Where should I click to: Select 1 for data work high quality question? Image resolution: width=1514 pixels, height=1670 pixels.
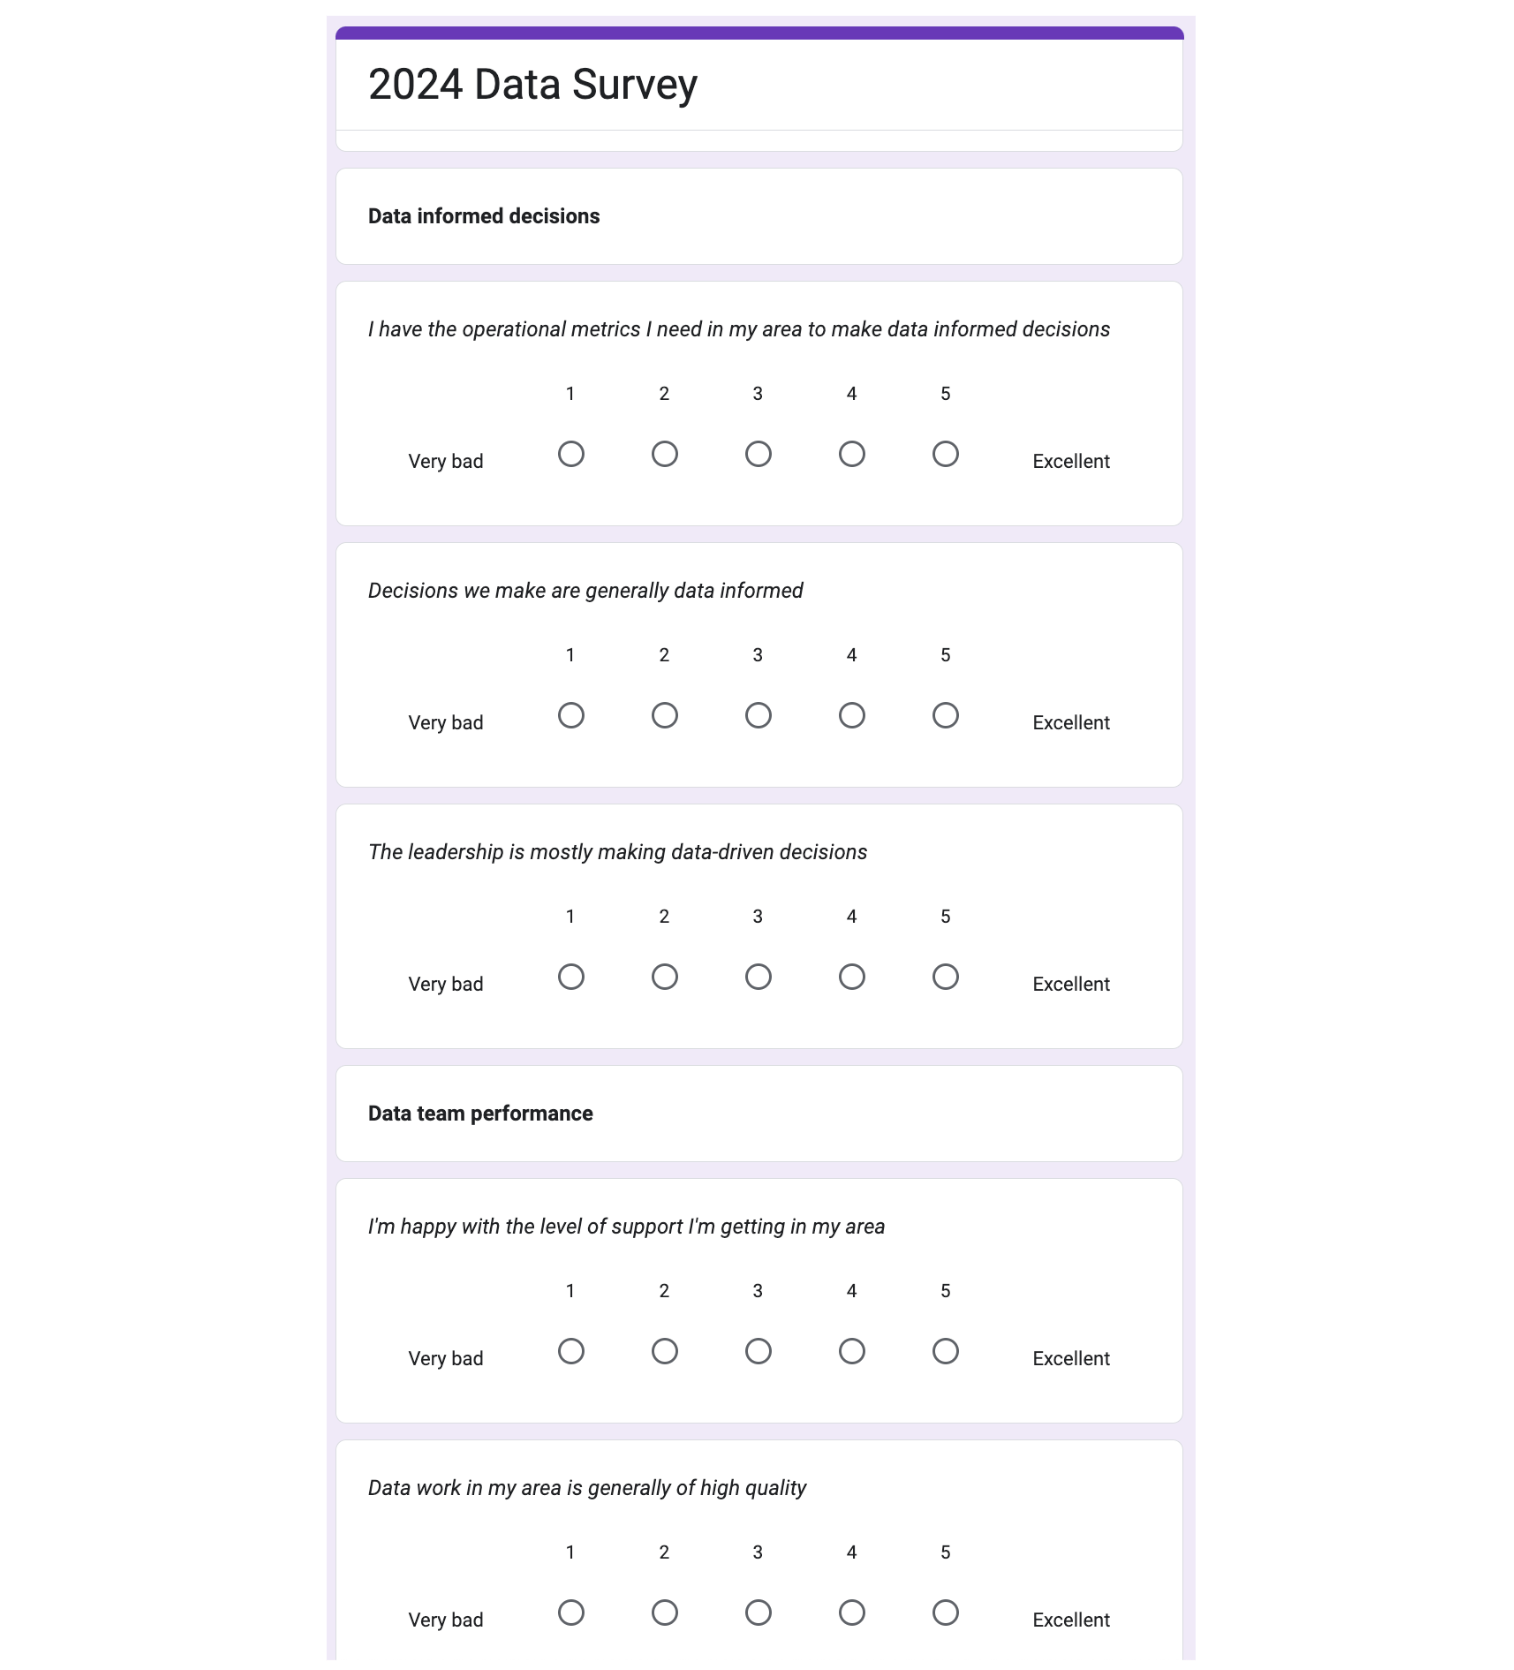571,1613
